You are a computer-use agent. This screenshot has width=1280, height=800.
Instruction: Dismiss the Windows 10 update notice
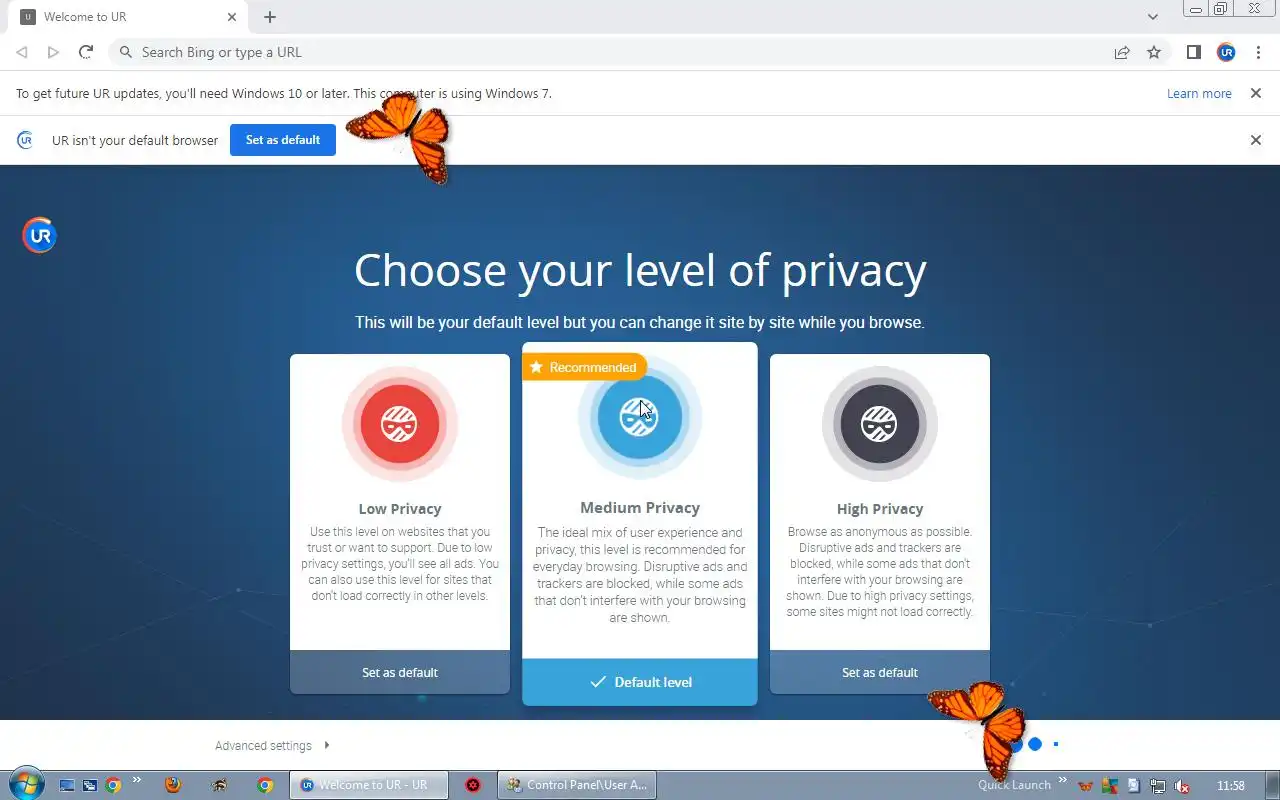(x=1256, y=93)
